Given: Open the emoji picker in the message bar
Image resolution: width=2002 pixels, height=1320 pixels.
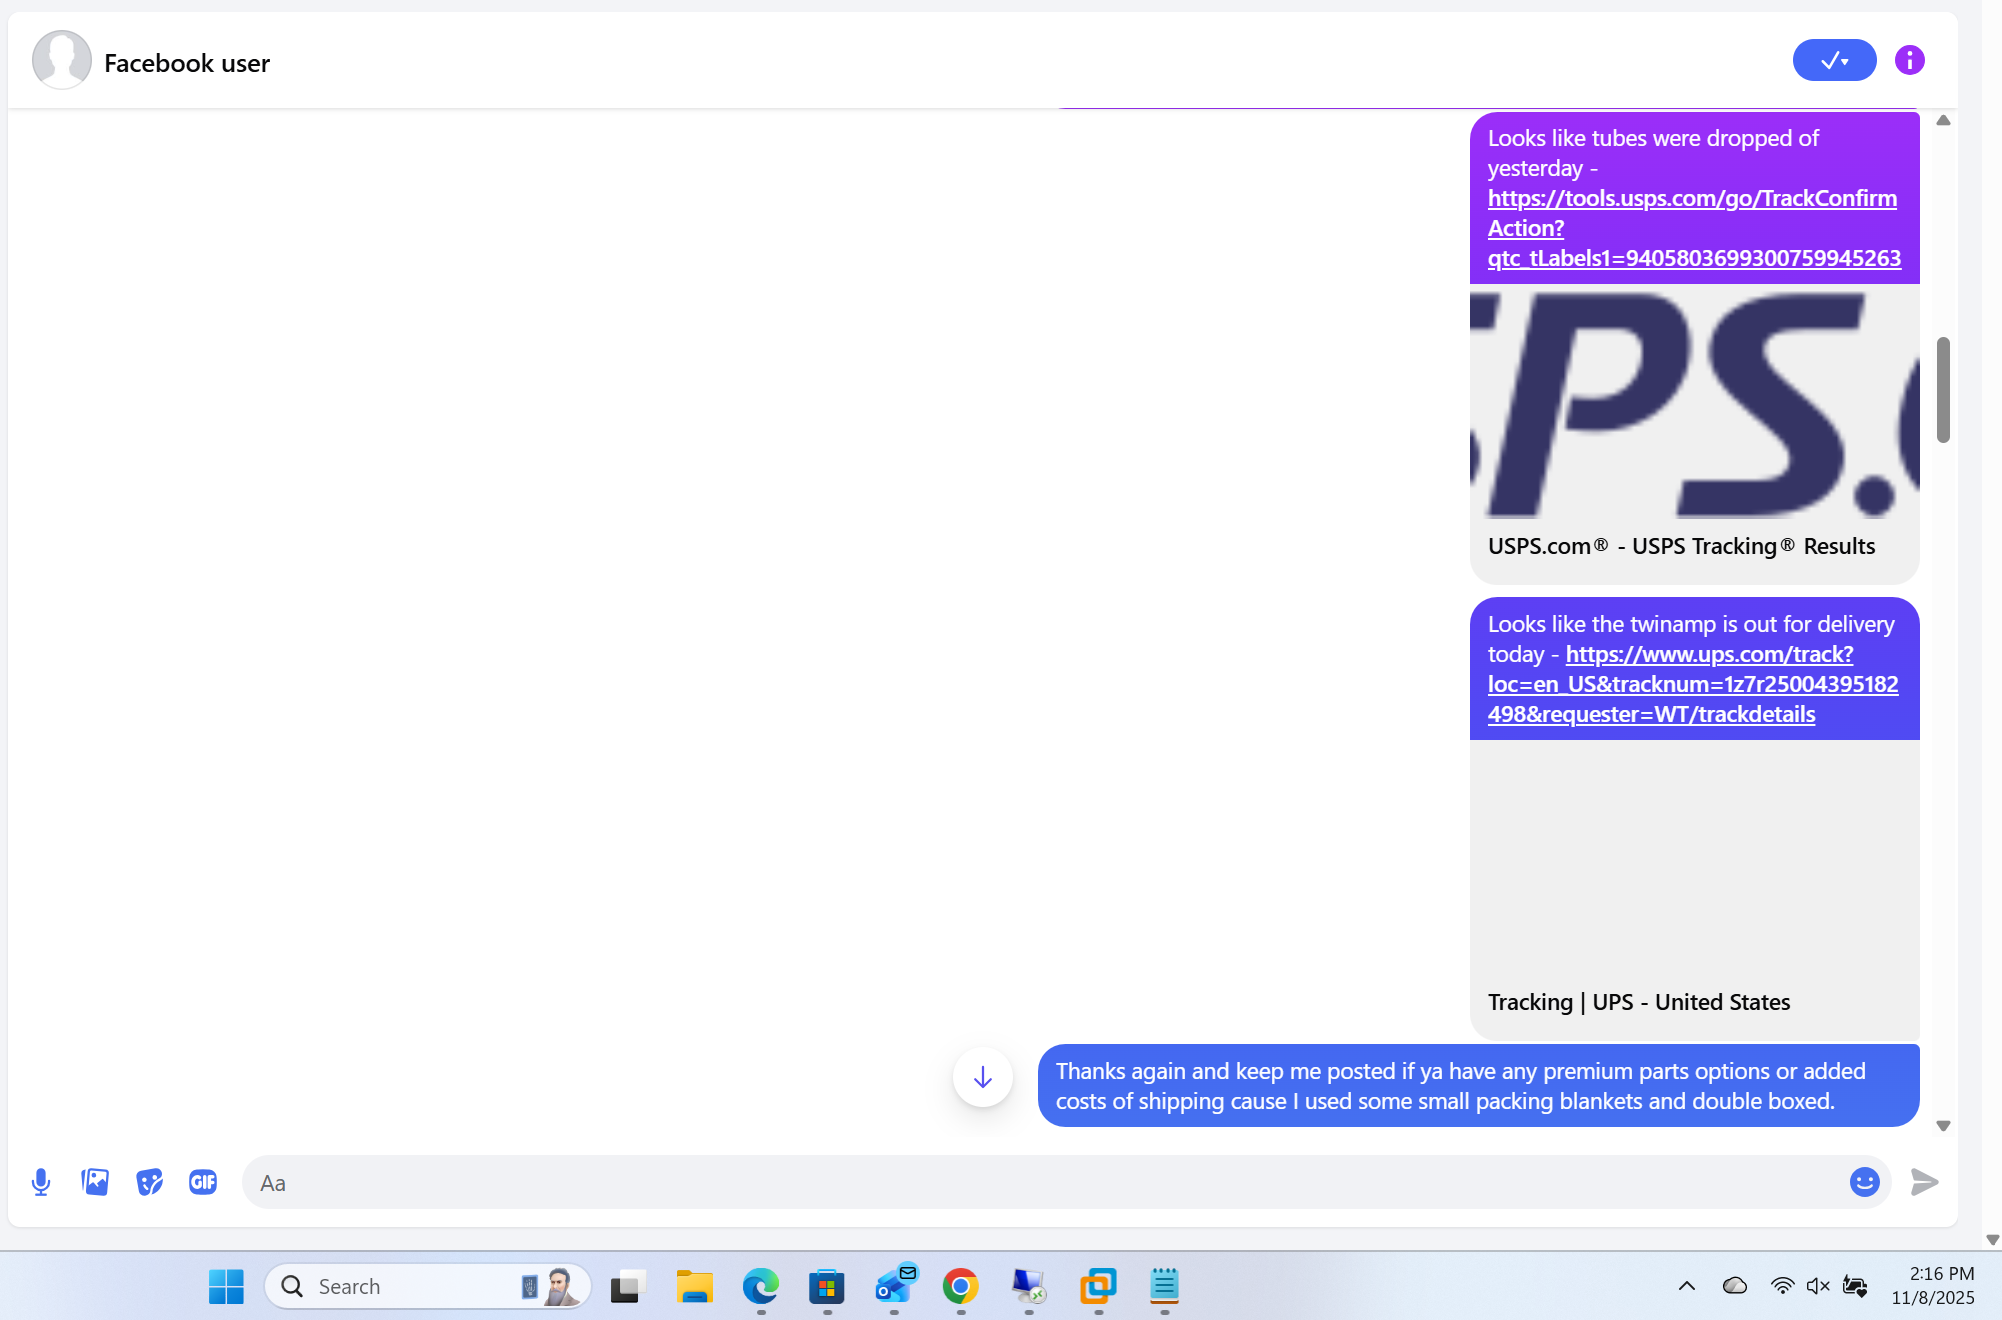Looking at the screenshot, I should (1864, 1182).
